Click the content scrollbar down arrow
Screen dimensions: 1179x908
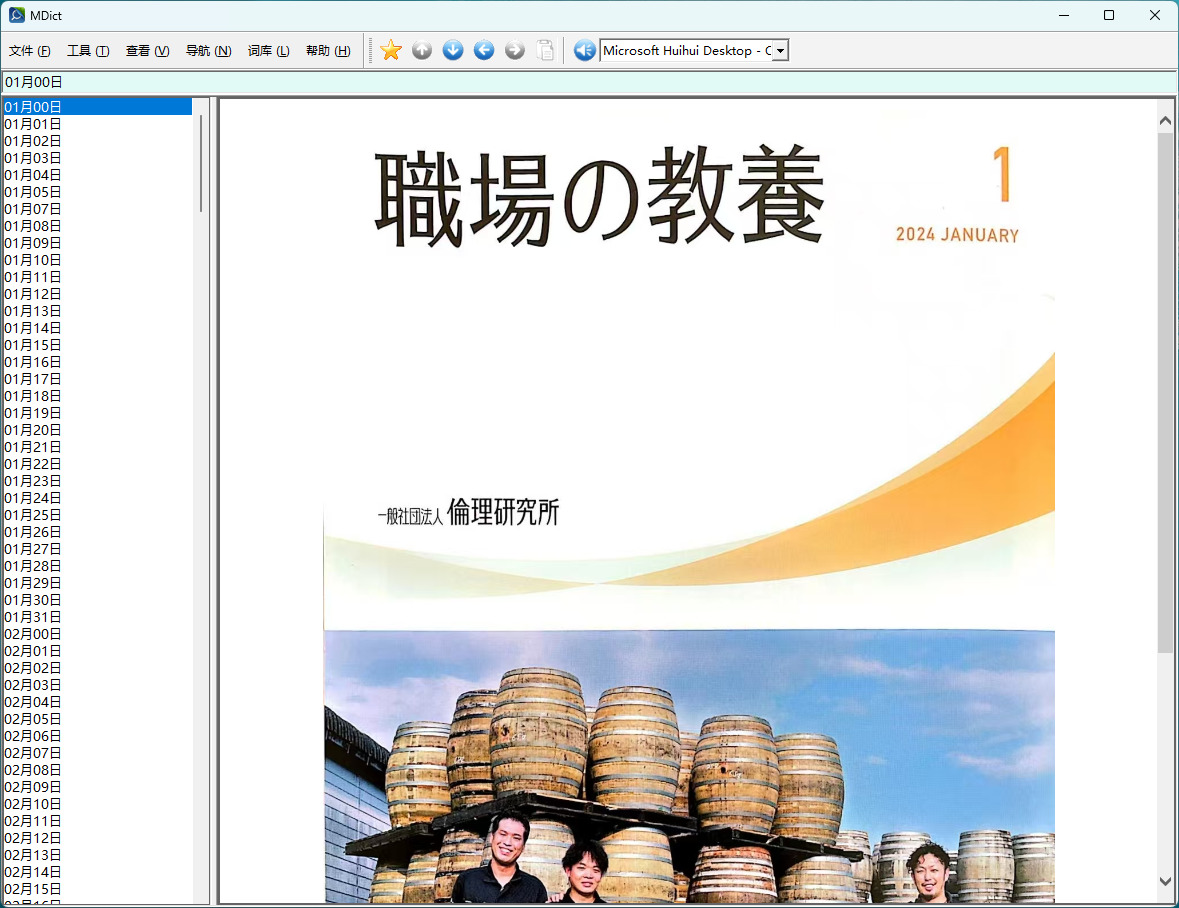click(1165, 881)
